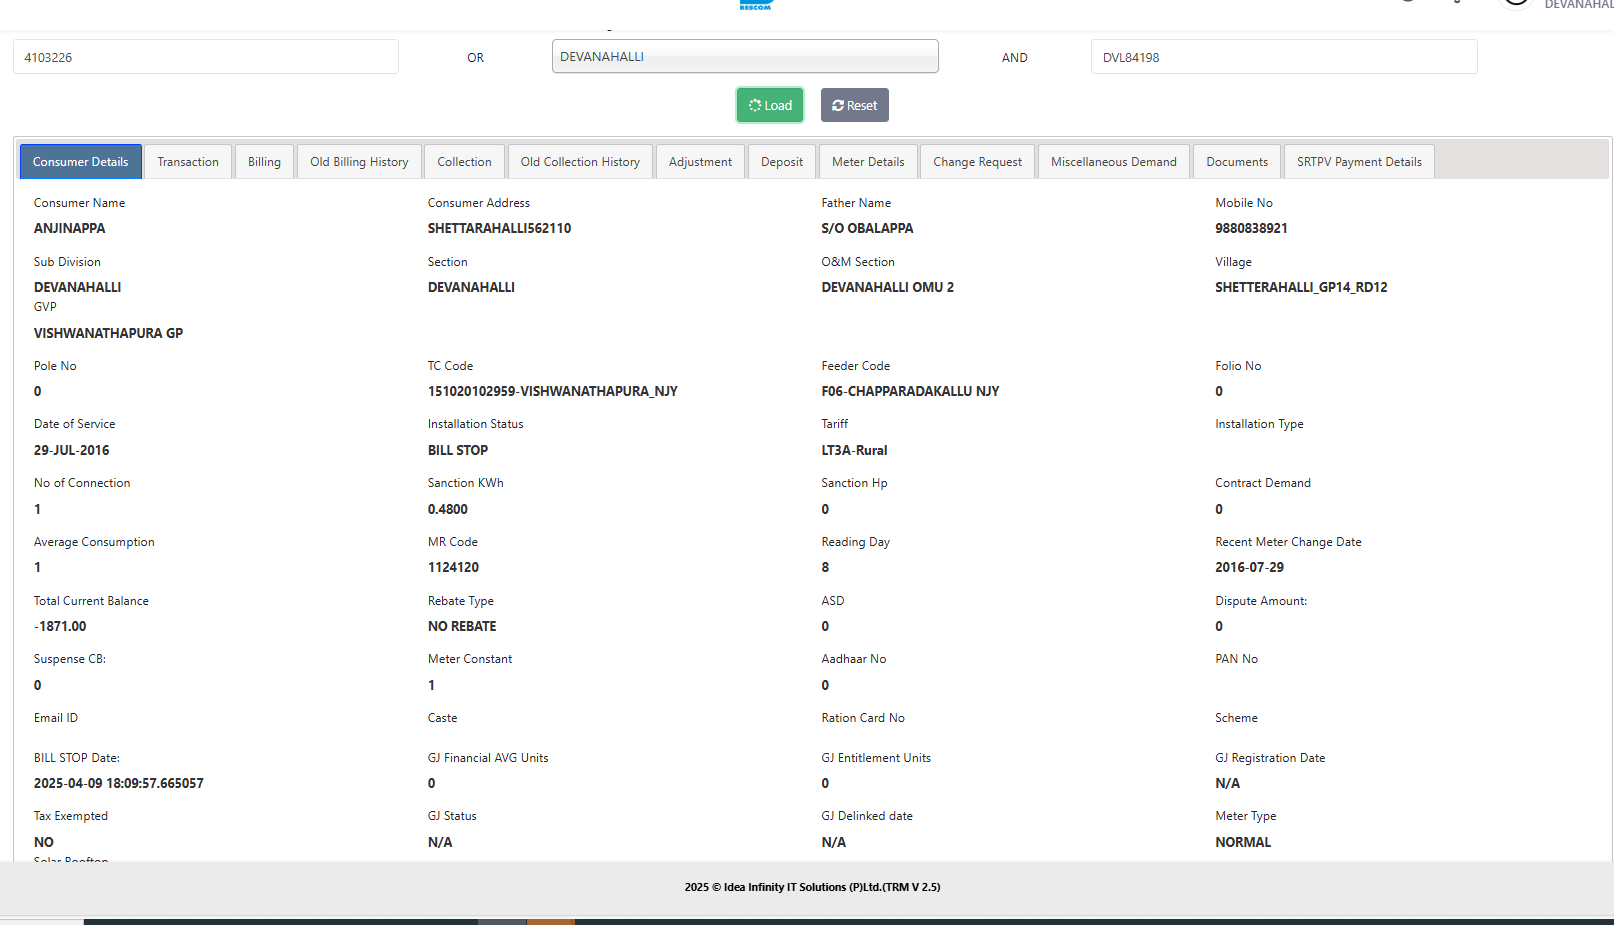Switch to the Change Request tab
Image resolution: width=1614 pixels, height=925 pixels.
(x=978, y=162)
